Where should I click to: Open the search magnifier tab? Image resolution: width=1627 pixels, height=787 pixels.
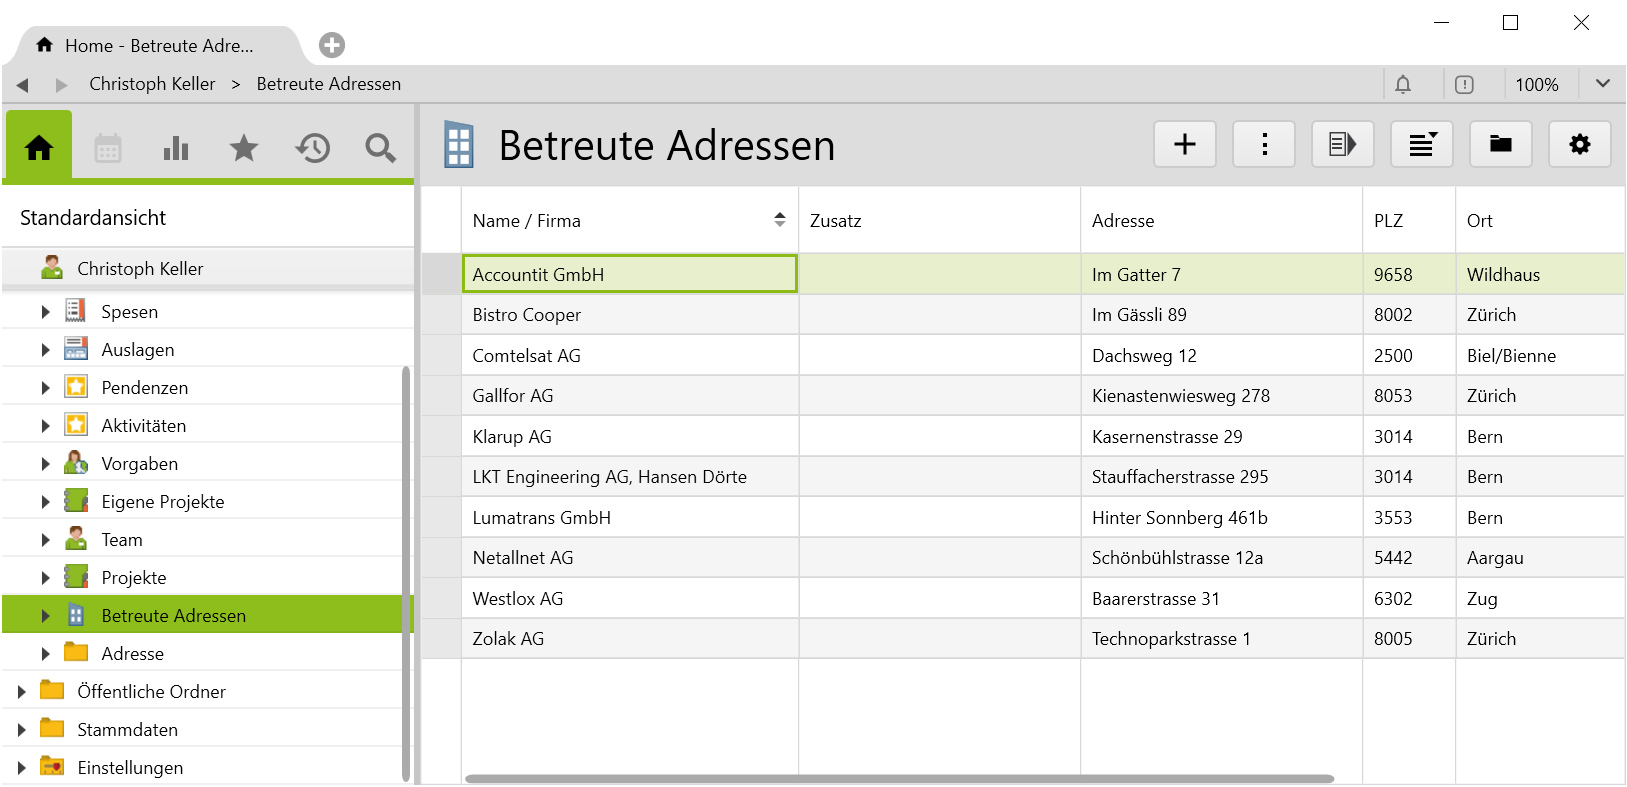(x=380, y=149)
